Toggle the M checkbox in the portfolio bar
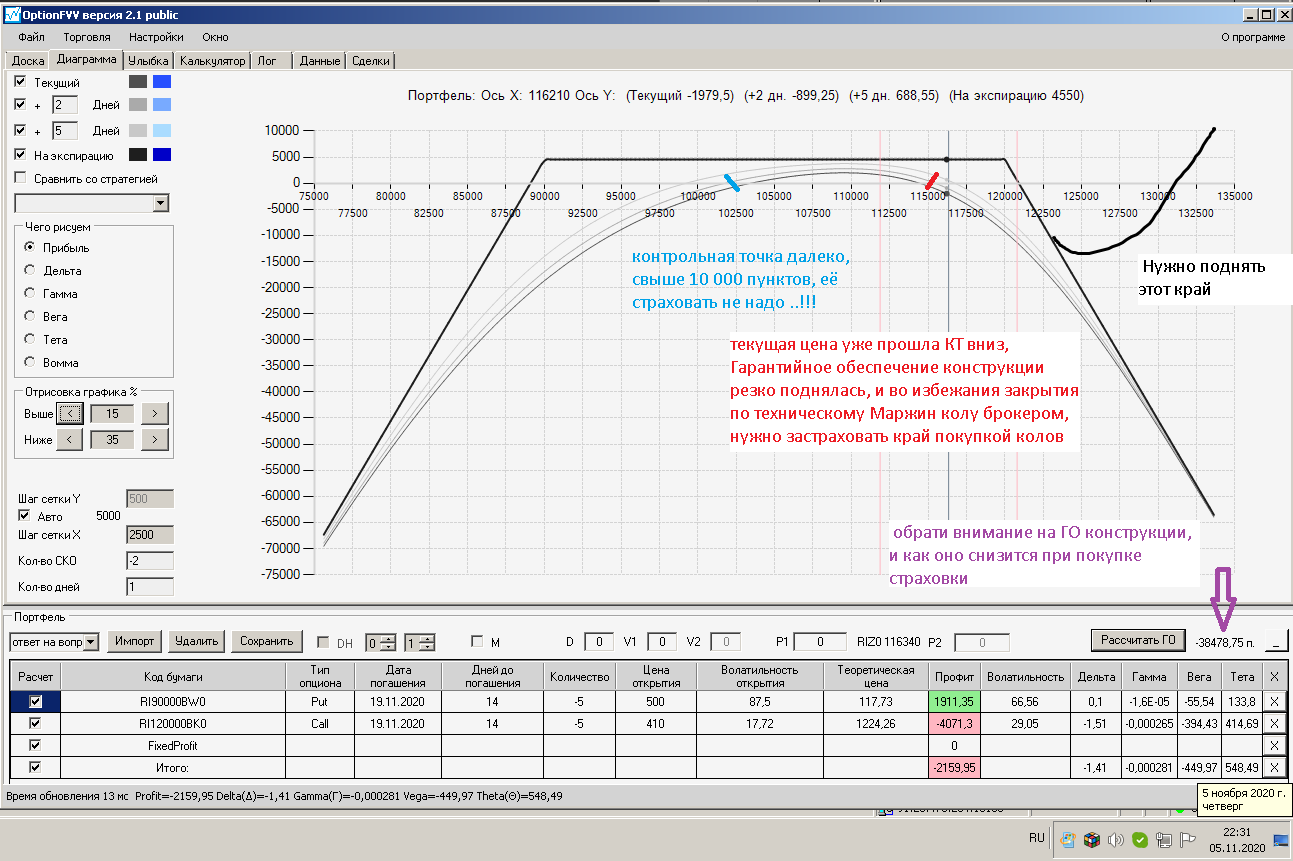1293x861 pixels. pos(477,641)
